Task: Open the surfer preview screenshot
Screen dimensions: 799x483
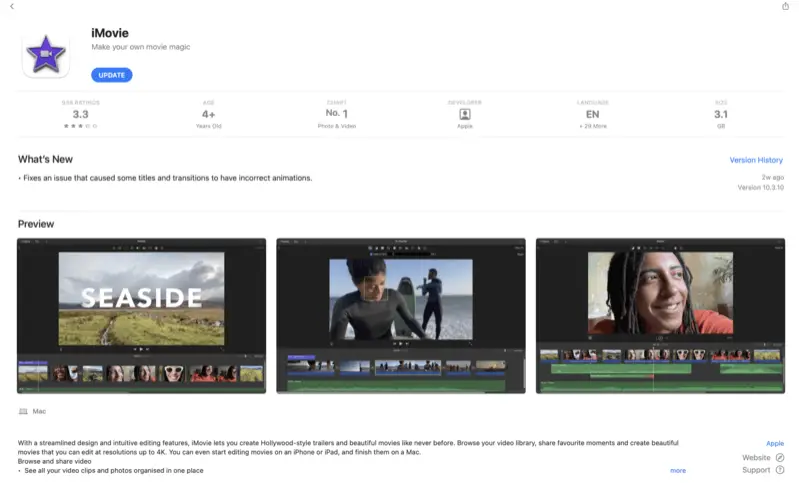Action: tap(401, 316)
